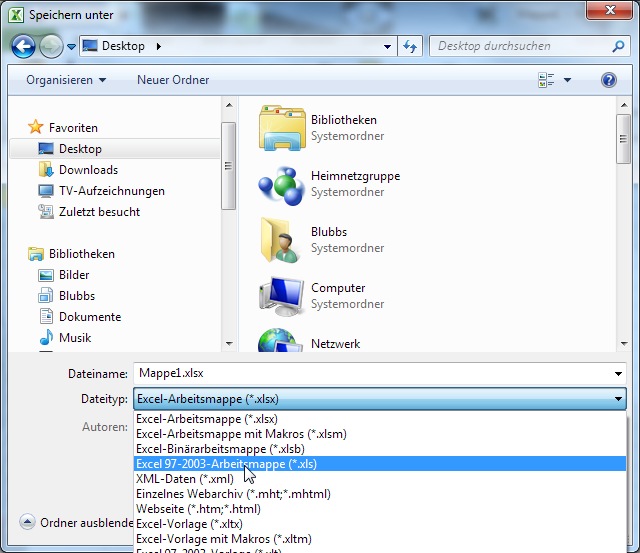
Task: Select Blubbs library in navigation pane
Action: pos(77,296)
